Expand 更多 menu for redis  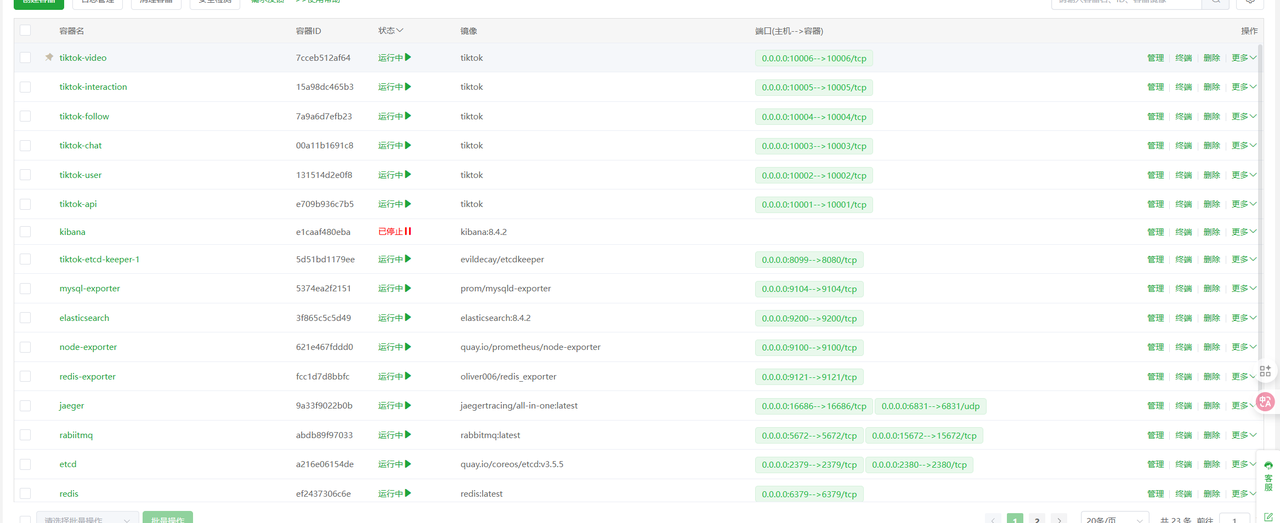pos(1244,493)
